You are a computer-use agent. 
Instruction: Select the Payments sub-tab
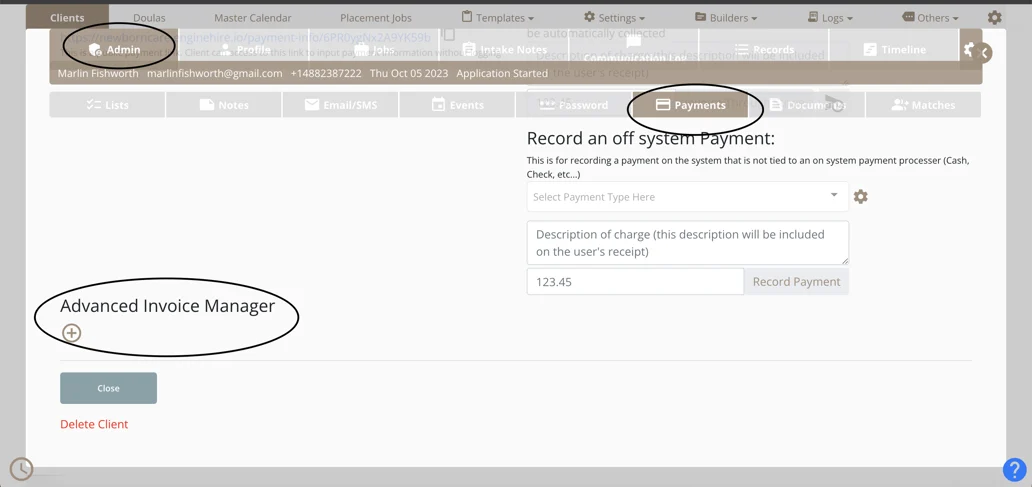(690, 105)
